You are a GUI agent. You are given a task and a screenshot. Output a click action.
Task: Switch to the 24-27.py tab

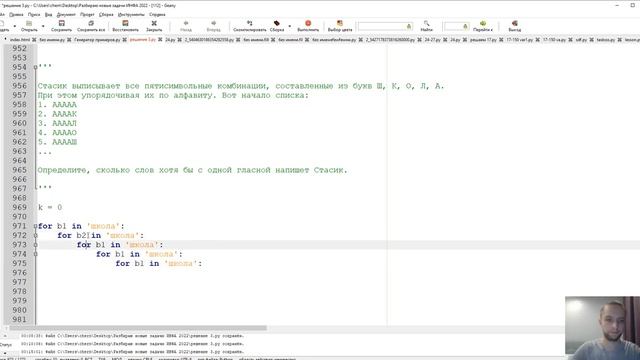point(433,40)
